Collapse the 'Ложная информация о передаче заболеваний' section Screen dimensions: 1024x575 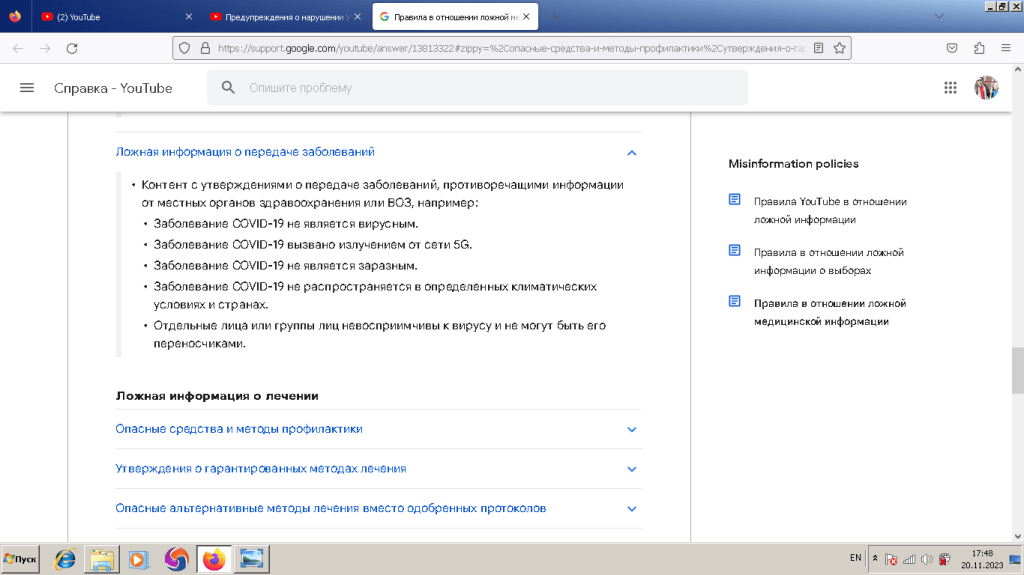(631, 153)
